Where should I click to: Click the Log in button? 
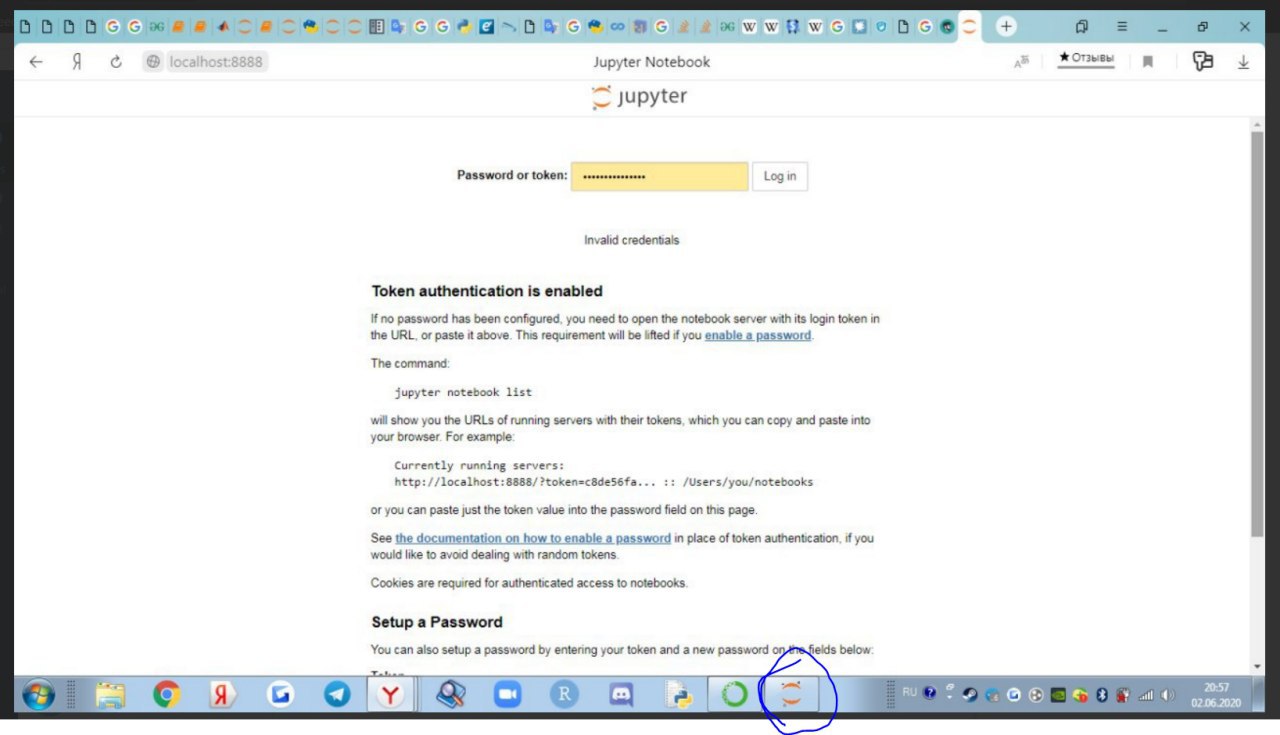click(x=780, y=176)
